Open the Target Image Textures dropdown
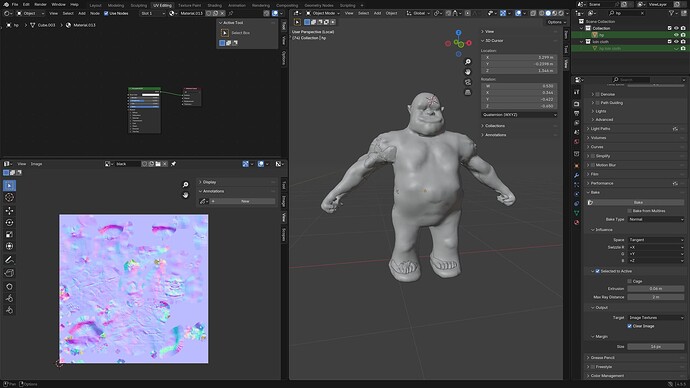690x388 pixels. tap(656, 317)
